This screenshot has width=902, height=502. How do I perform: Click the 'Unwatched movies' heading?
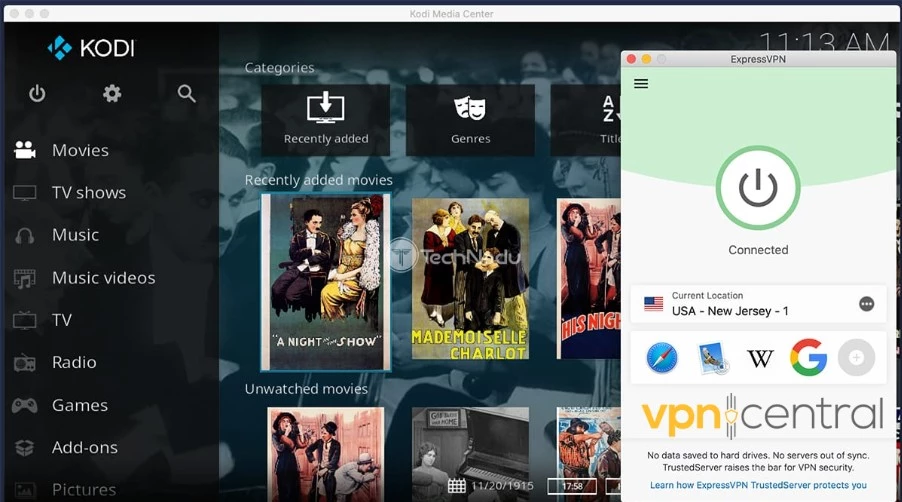[x=306, y=389]
